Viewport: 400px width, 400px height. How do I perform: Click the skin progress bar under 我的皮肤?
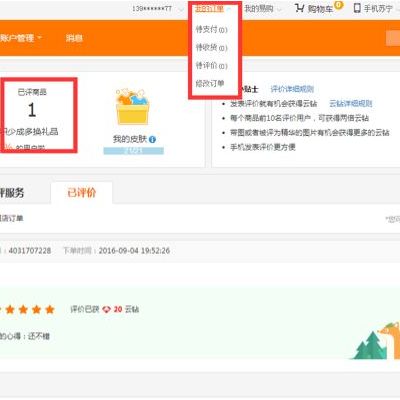coord(133,151)
